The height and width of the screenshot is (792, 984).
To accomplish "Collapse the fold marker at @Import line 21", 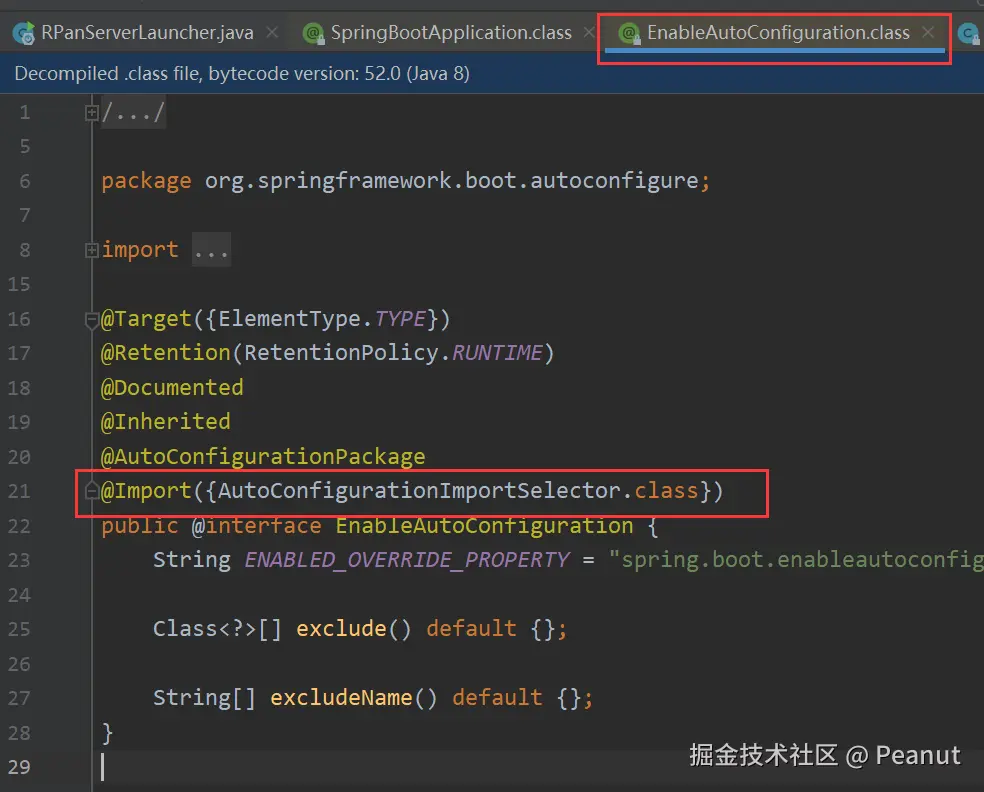I will coord(92,491).
